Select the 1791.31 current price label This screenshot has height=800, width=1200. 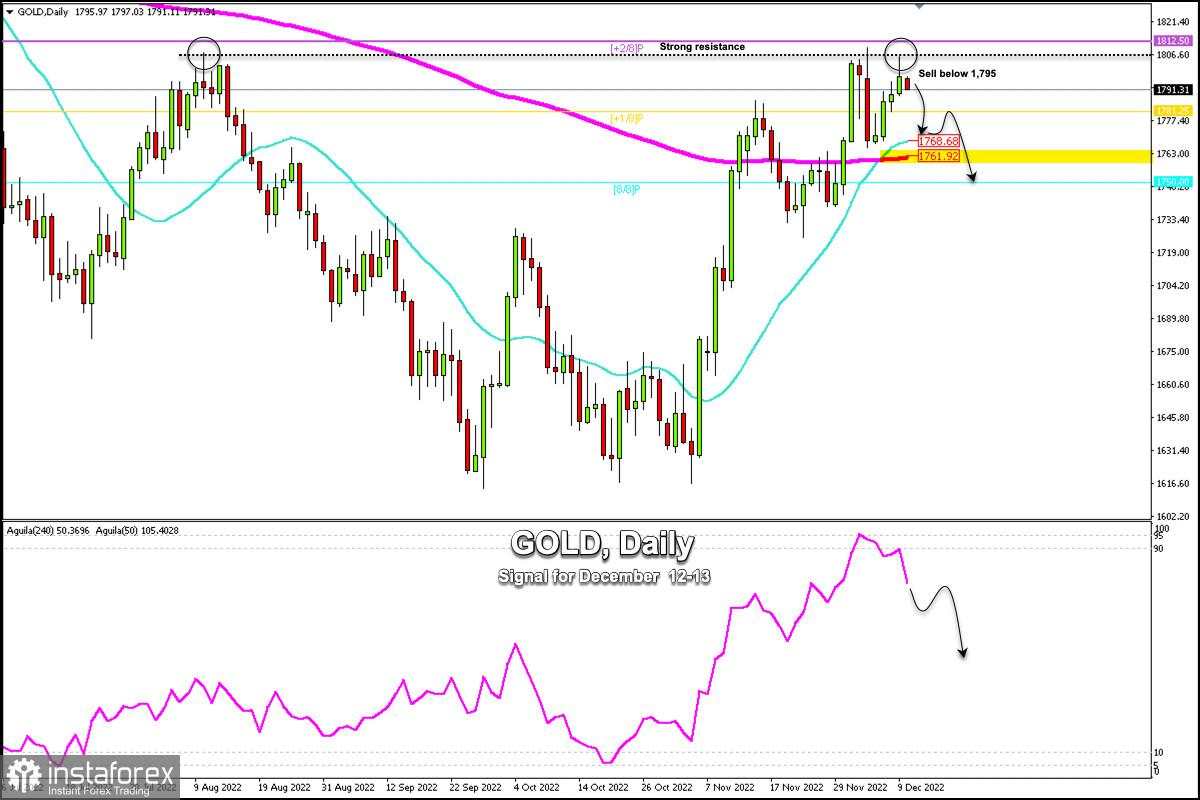coord(1172,89)
